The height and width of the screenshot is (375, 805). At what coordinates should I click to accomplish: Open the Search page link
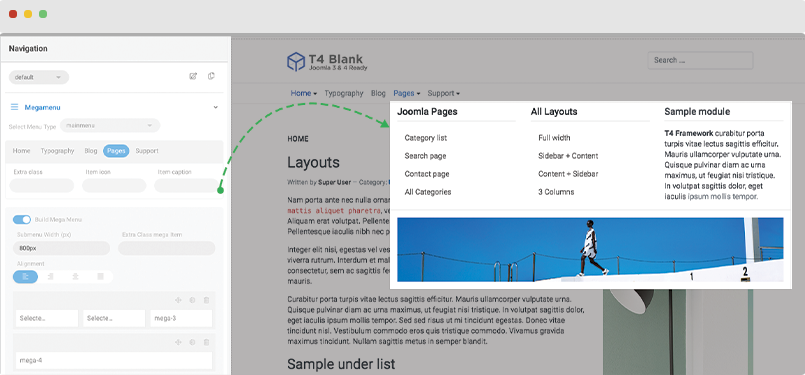pos(425,156)
